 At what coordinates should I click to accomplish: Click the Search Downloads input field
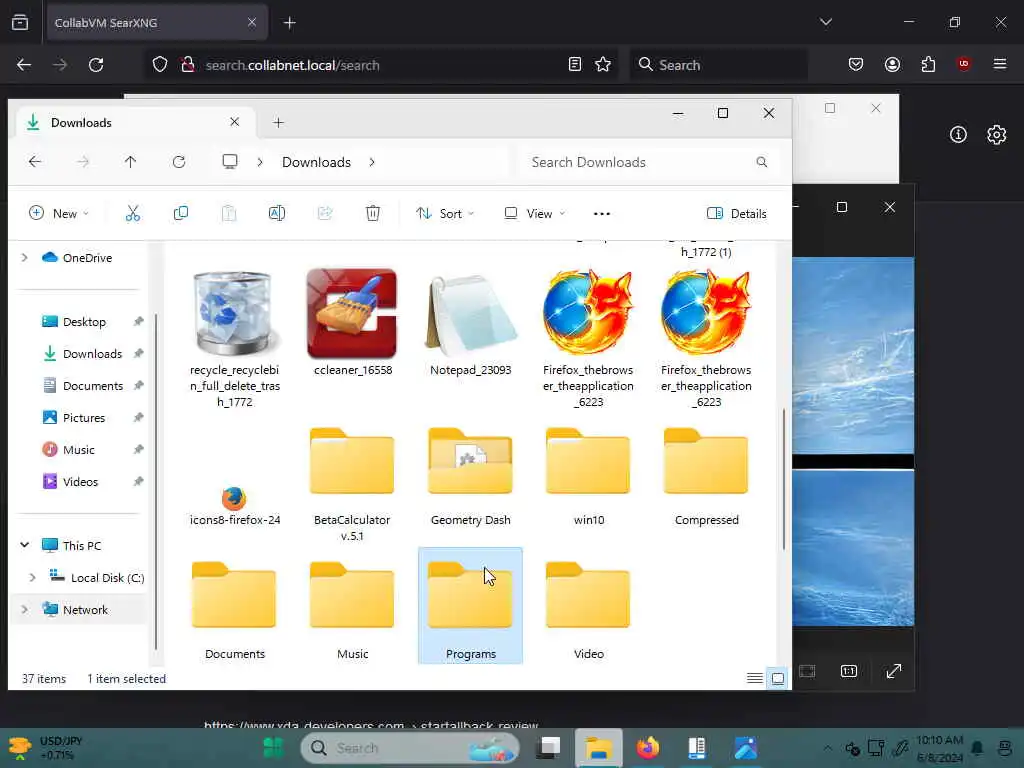(647, 162)
